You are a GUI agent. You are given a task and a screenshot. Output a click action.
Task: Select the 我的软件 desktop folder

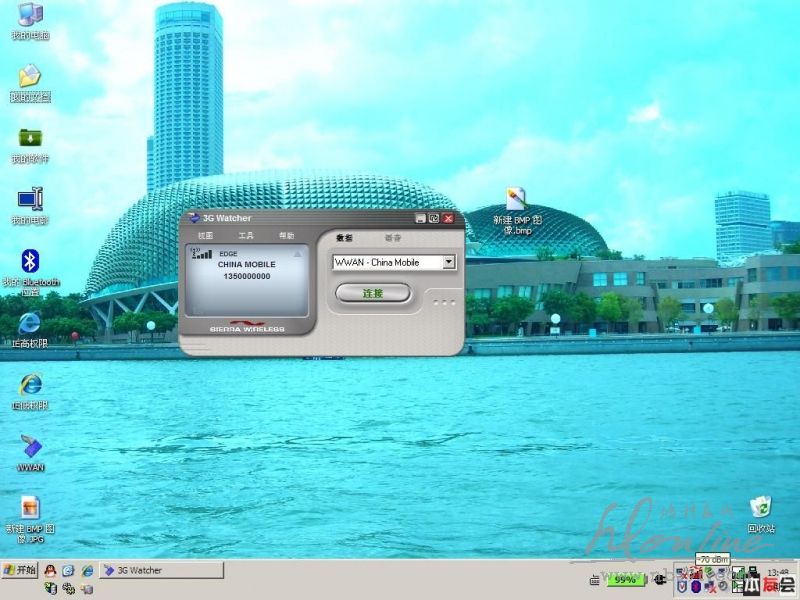30,139
